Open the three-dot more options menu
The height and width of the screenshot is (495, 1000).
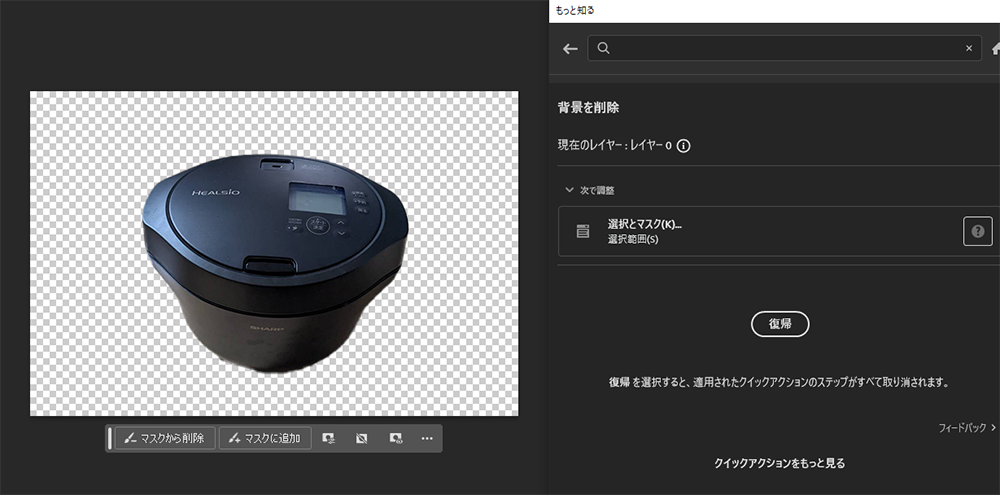coord(427,438)
